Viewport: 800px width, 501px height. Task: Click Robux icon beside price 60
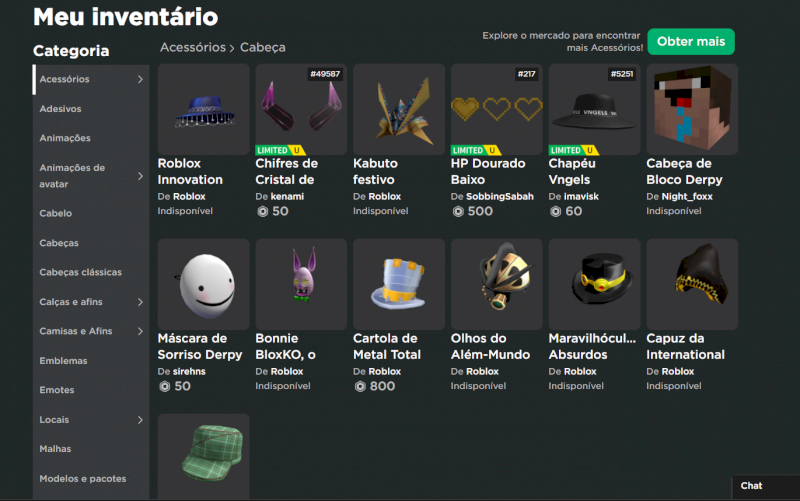click(555, 211)
